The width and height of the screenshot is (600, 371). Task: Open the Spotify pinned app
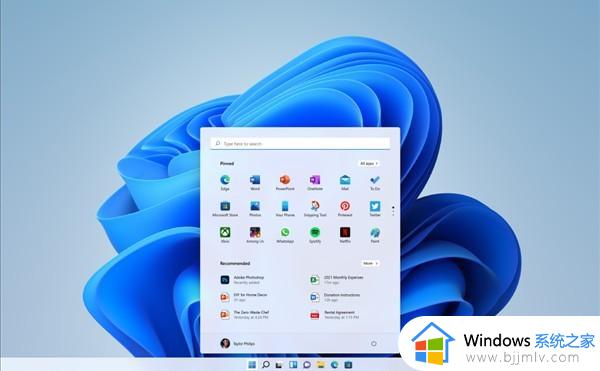[x=315, y=235]
